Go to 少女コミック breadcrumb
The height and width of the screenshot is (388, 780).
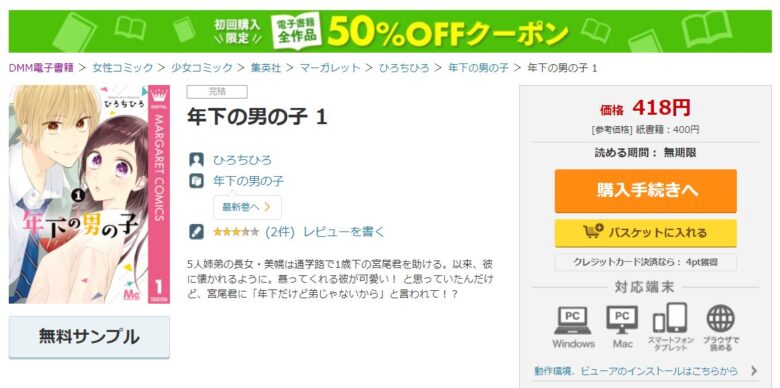pyautogui.click(x=201, y=68)
